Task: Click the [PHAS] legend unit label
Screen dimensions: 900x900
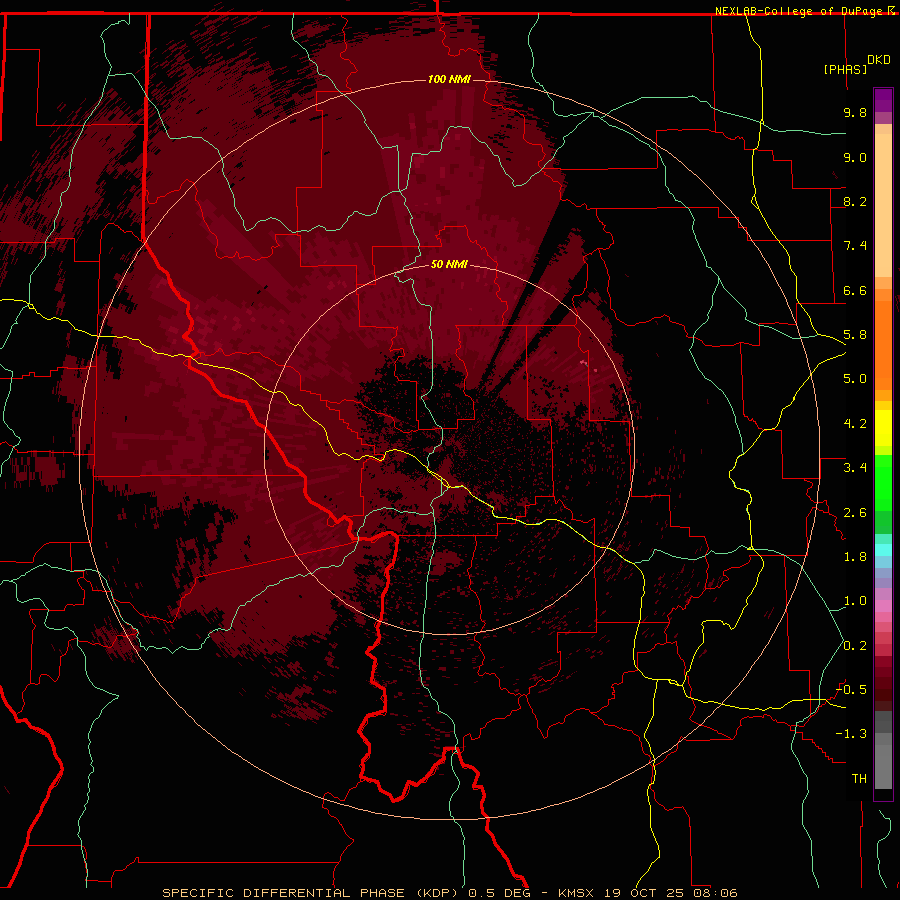Action: tap(845, 69)
